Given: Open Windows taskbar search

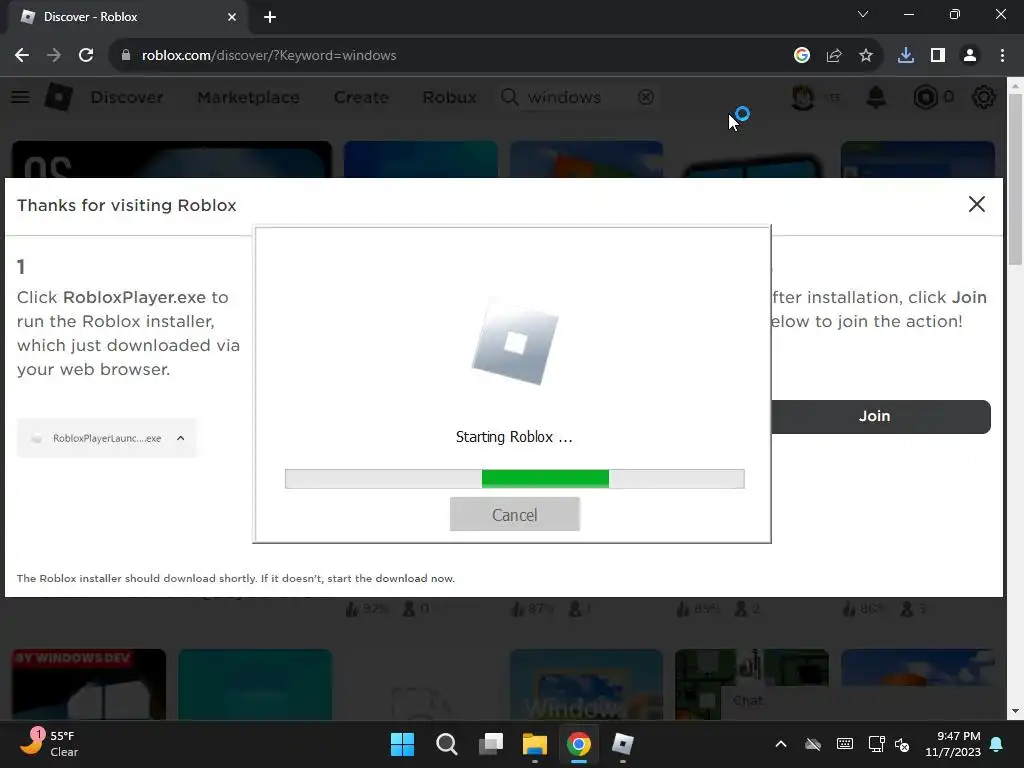Looking at the screenshot, I should pyautogui.click(x=447, y=744).
